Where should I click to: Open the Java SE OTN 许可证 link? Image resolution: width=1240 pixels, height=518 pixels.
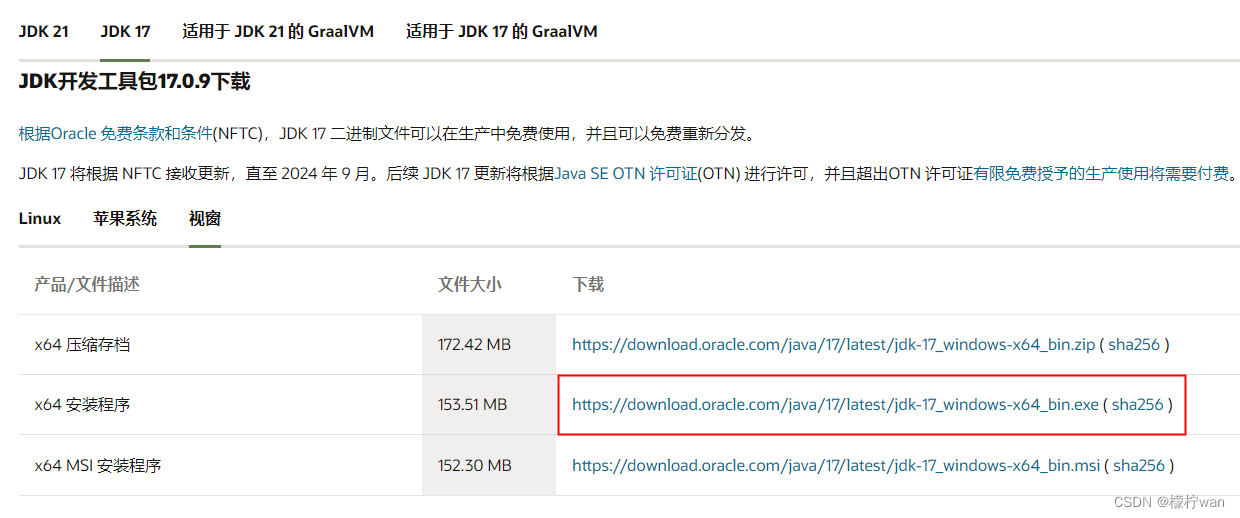click(625, 173)
